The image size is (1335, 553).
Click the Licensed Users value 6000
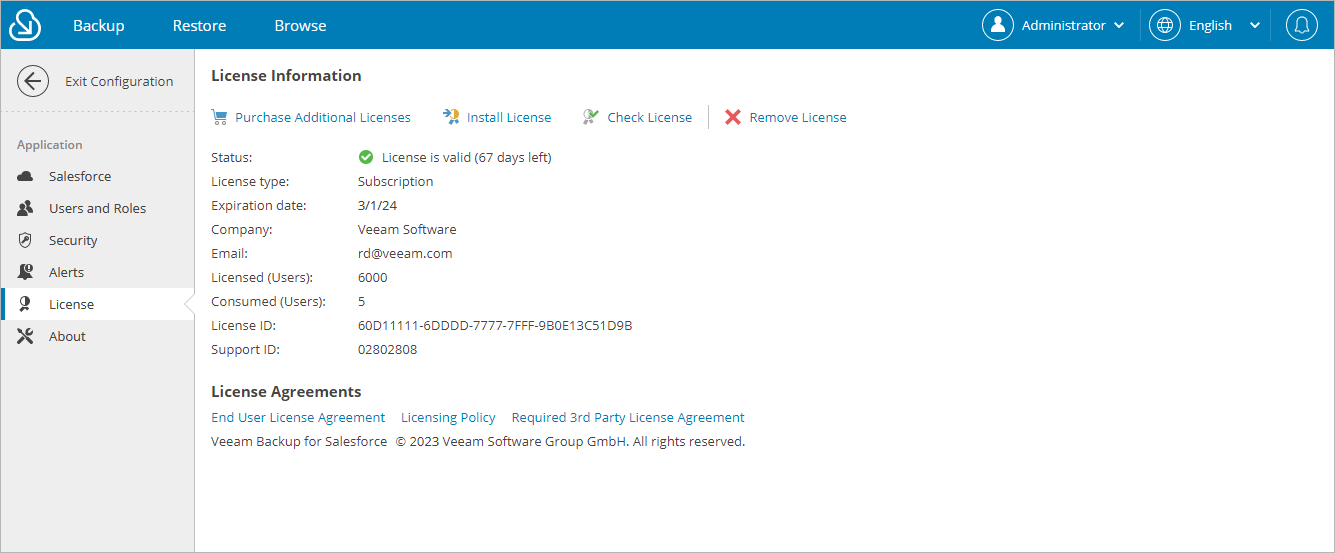373,277
